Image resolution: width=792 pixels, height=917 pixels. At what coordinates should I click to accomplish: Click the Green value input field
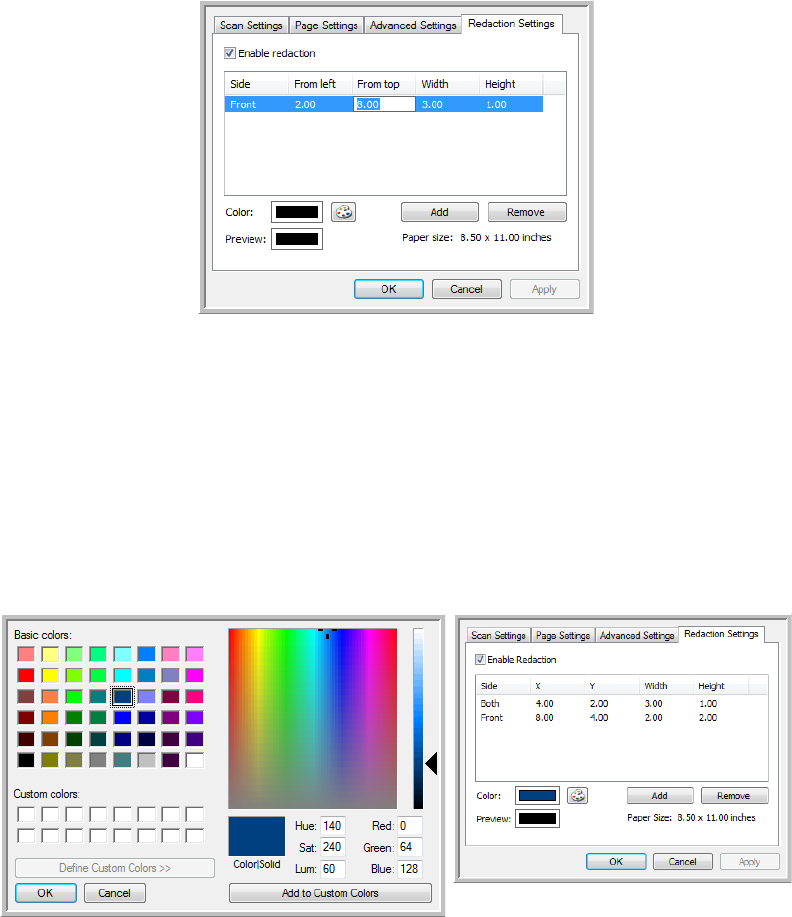(x=409, y=847)
